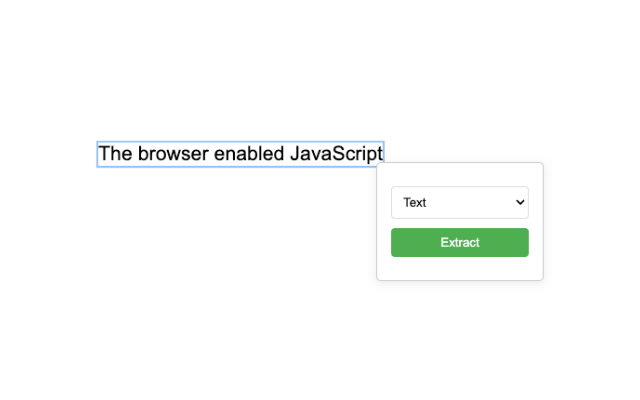Click the capital "J" in JavaScript

[x=296, y=154]
